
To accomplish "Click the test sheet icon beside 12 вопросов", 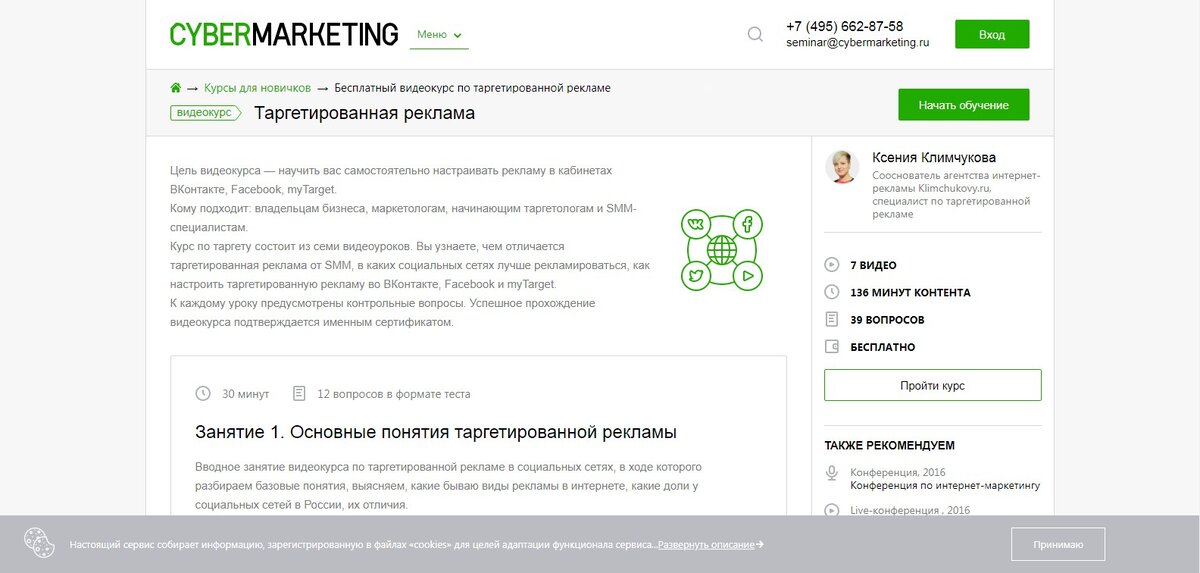I will coord(299,393).
